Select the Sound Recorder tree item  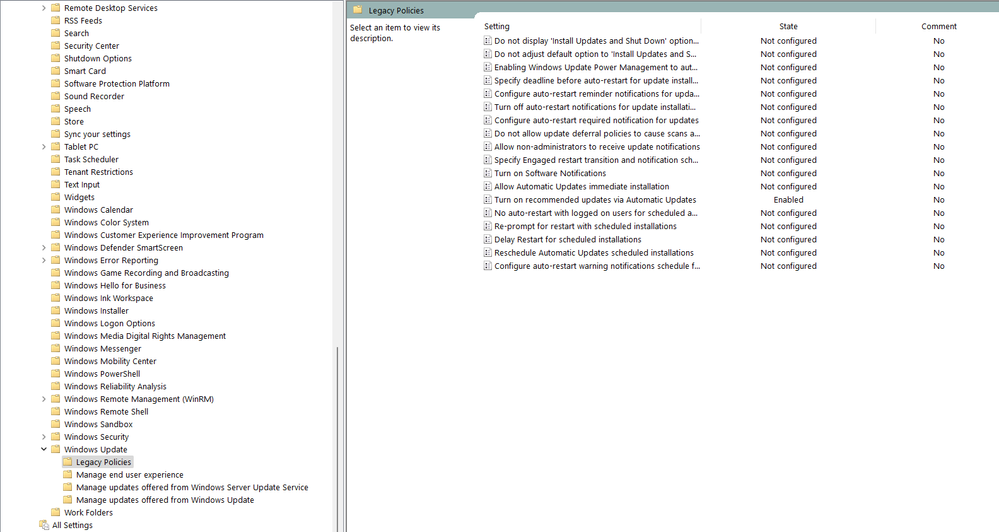(94, 97)
